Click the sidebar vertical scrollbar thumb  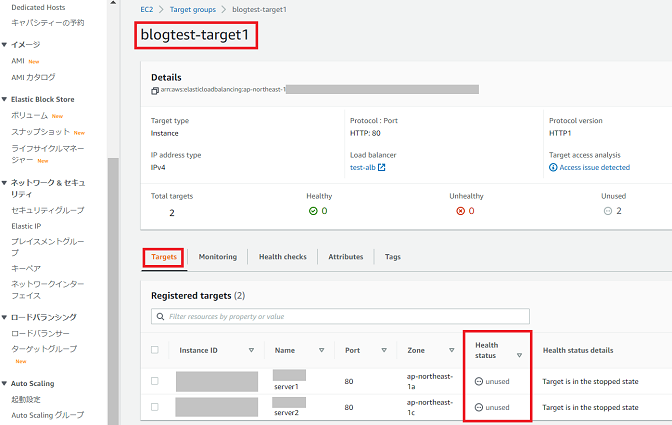pos(113,291)
